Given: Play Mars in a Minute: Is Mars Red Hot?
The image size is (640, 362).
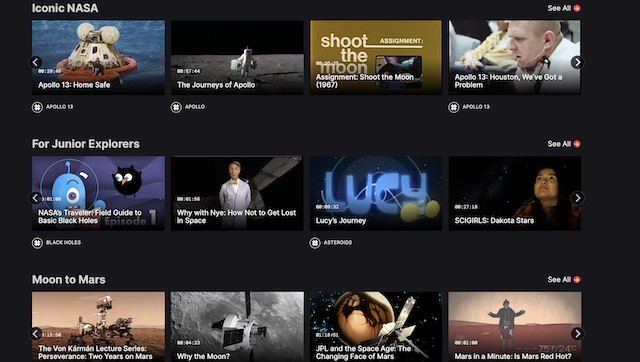Looking at the screenshot, I should (515, 326).
